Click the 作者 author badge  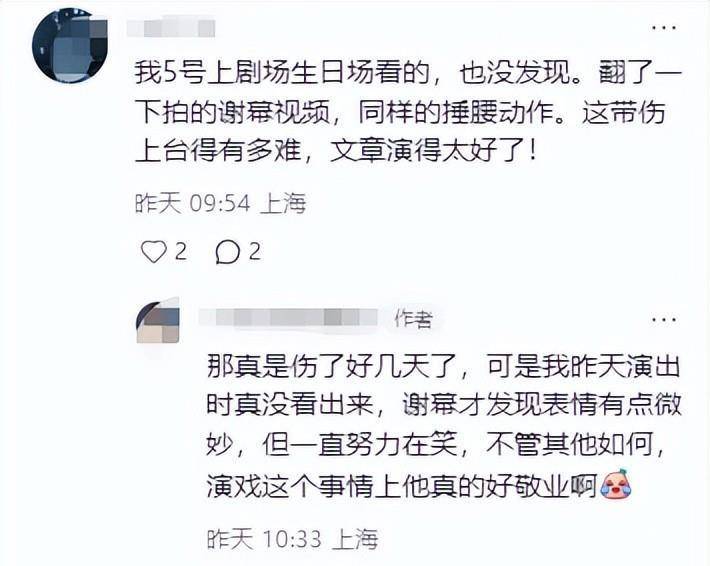[x=413, y=319]
